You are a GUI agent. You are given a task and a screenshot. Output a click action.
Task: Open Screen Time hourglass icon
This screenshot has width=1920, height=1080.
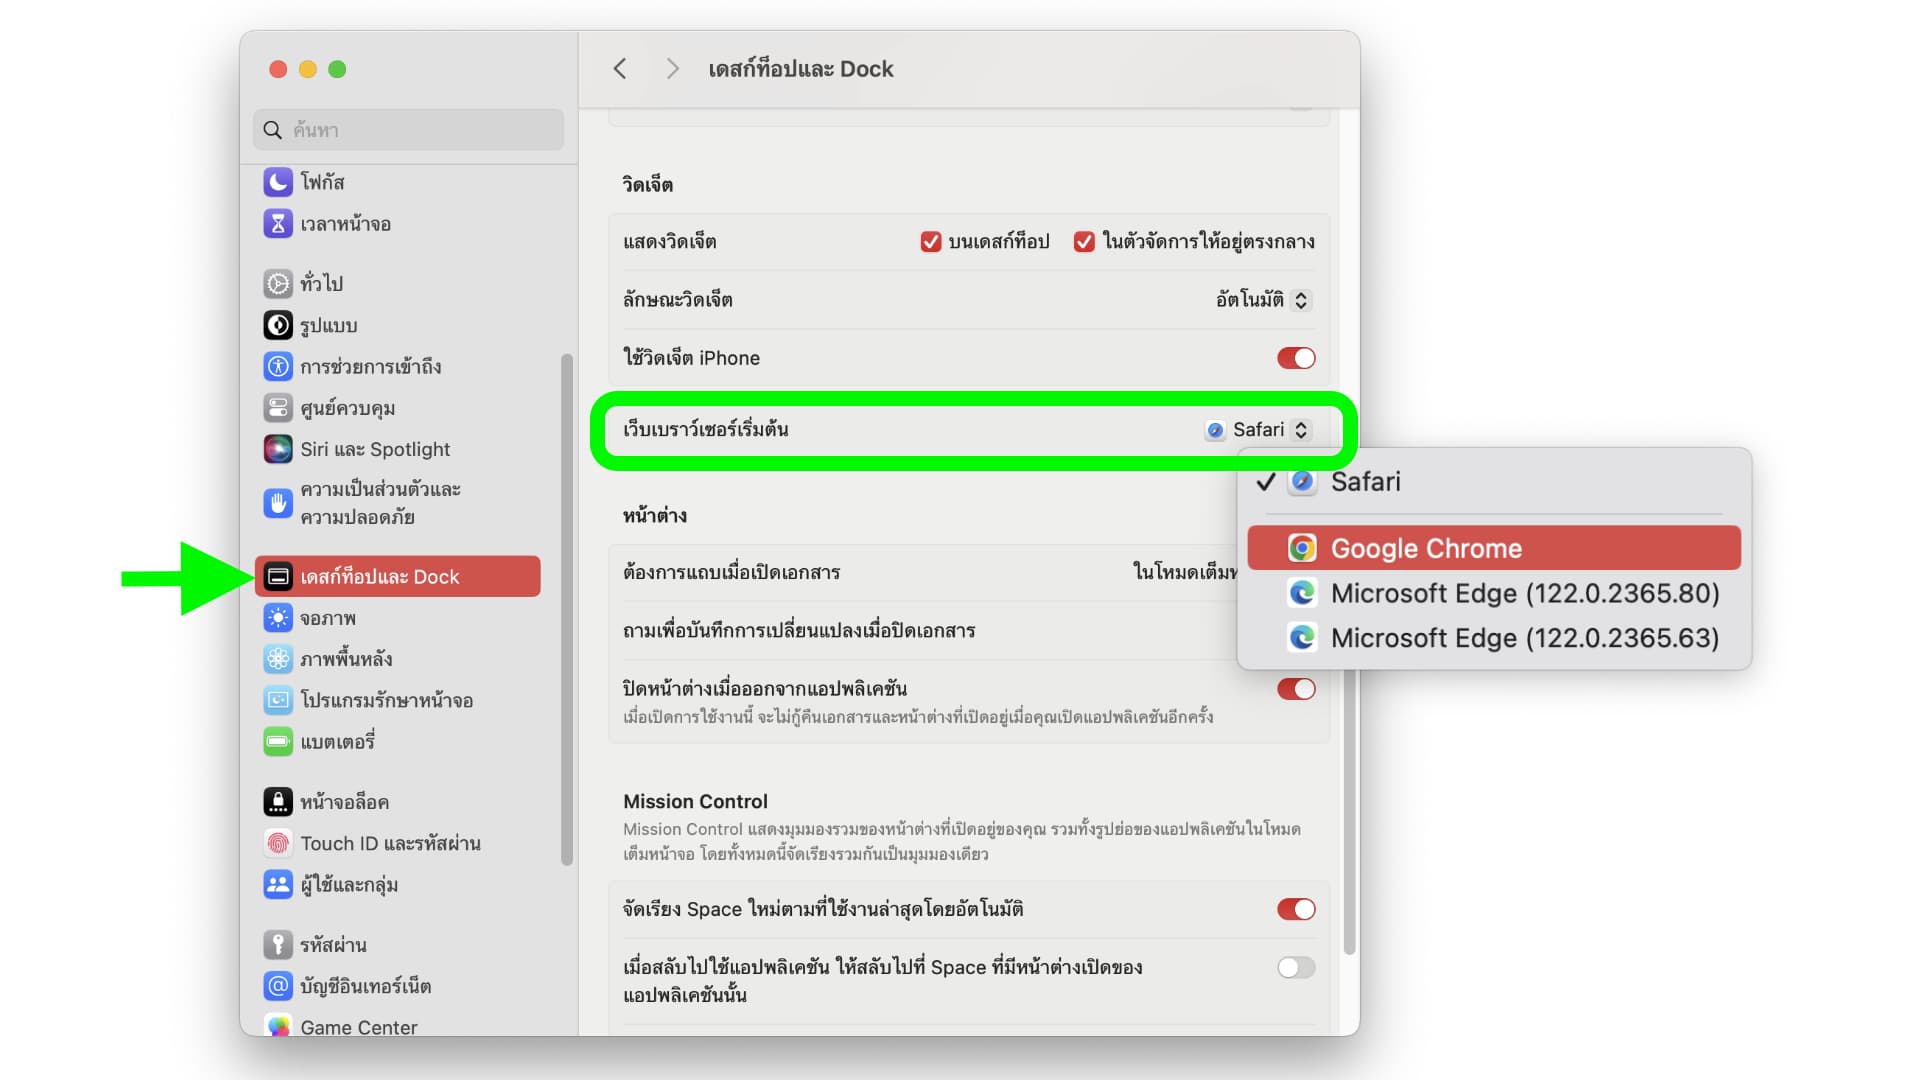(278, 224)
